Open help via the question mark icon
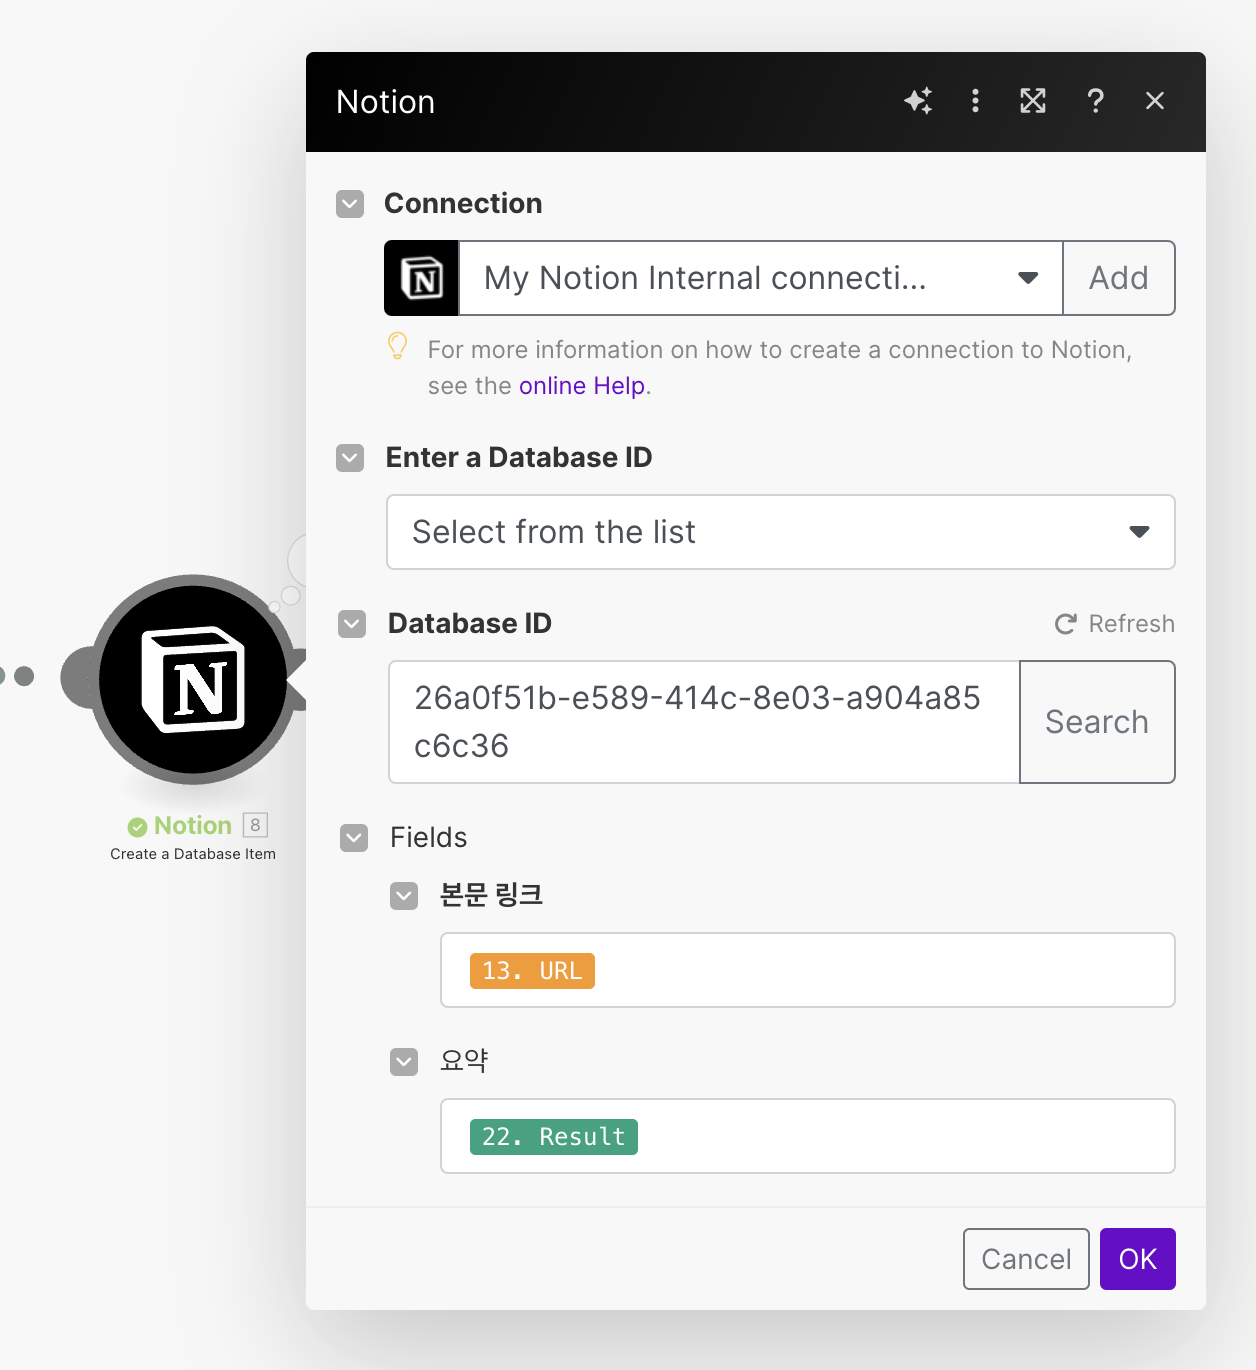1256x1370 pixels. [1095, 101]
